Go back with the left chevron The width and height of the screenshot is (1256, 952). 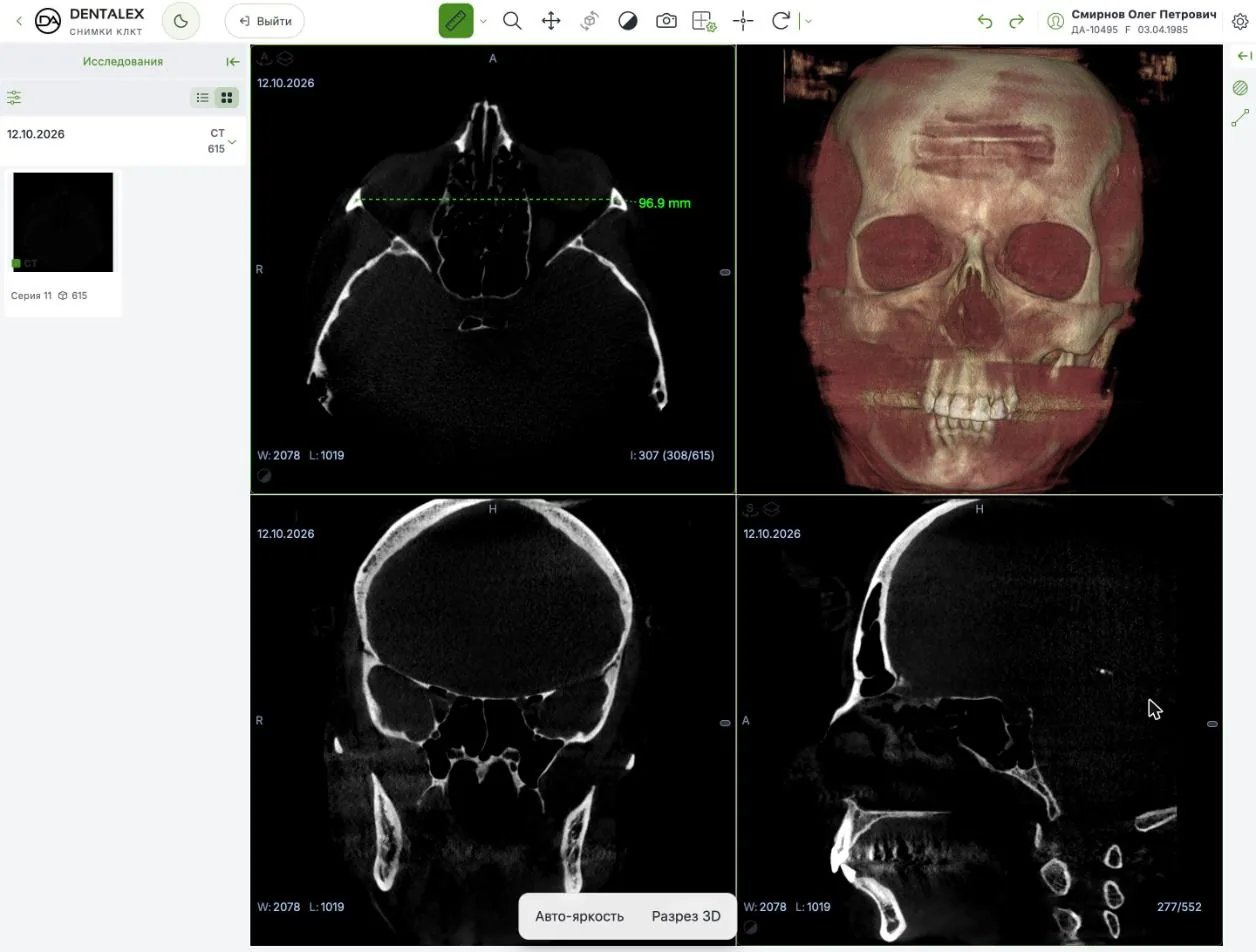point(18,21)
